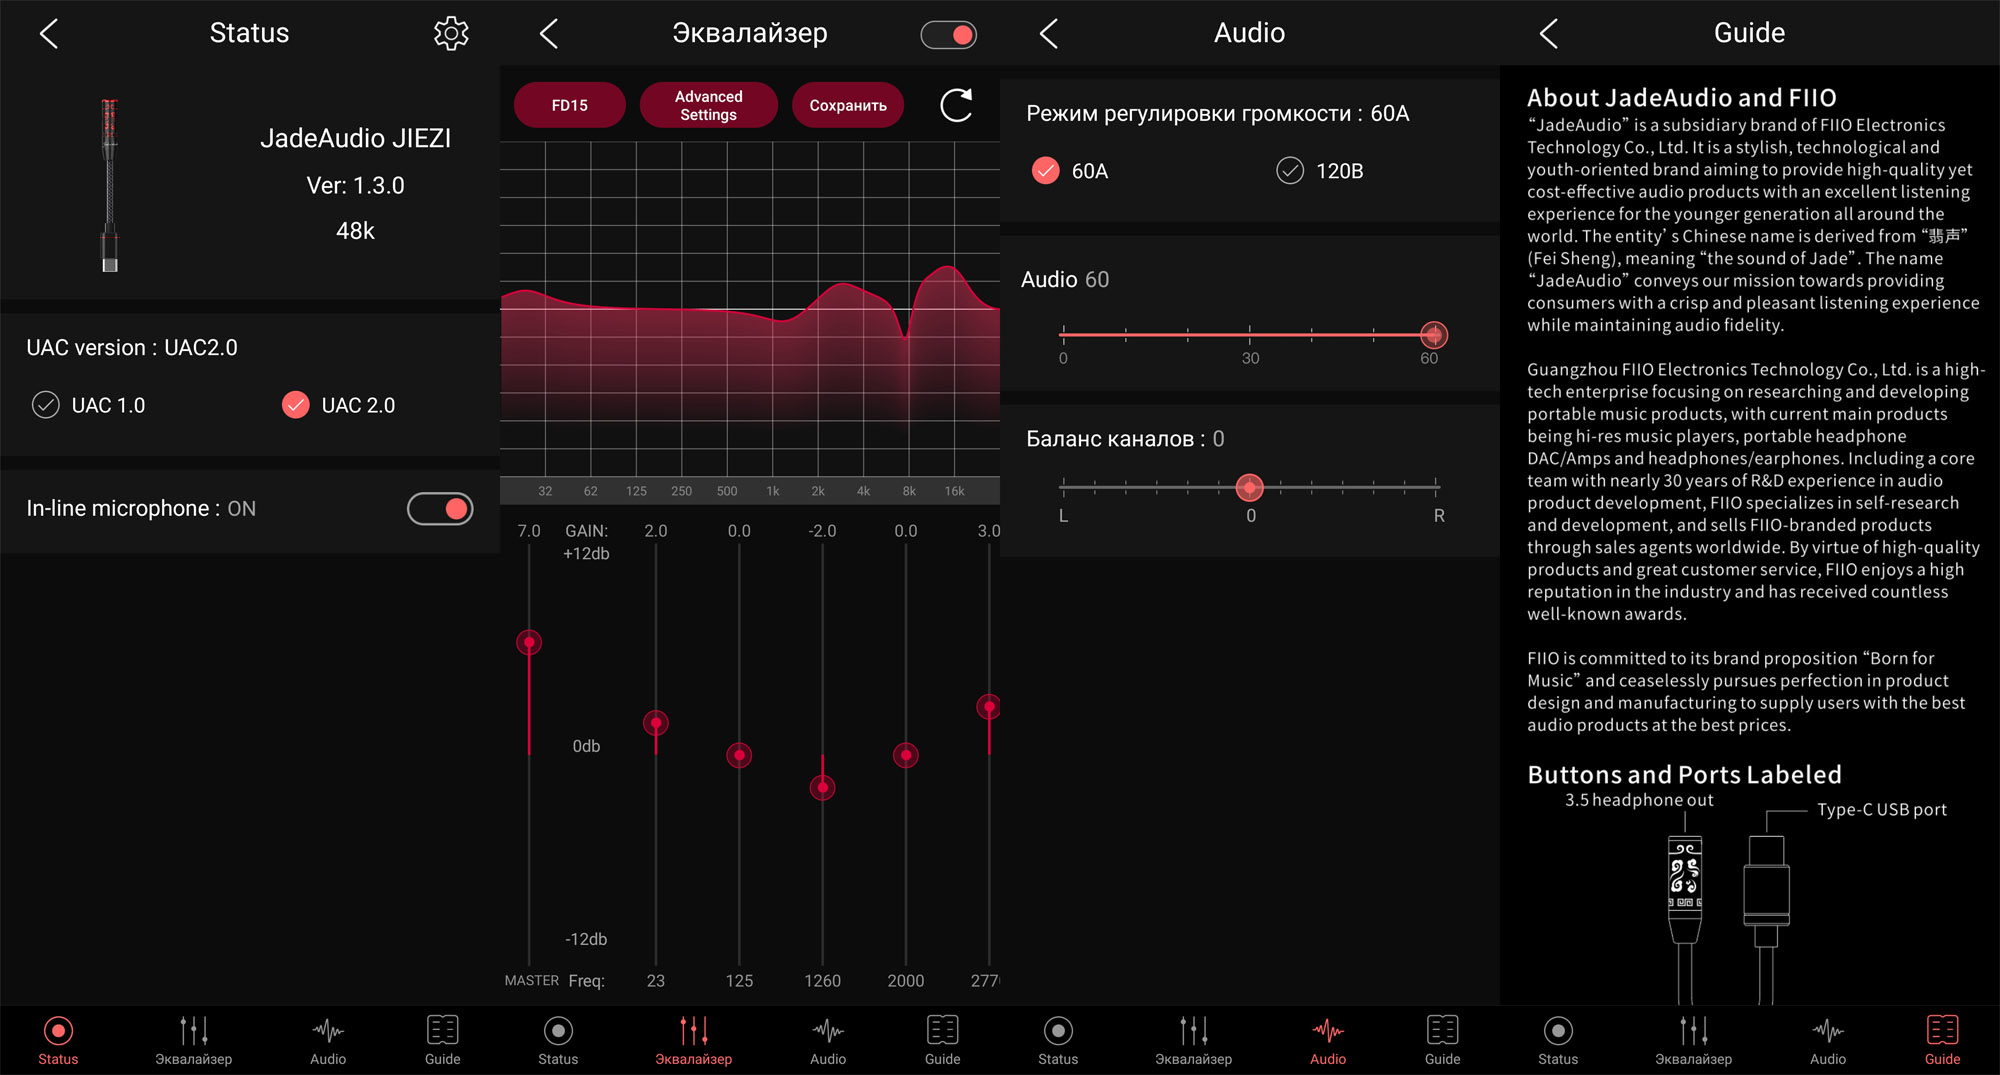Switch to Guide from Audio screen's bottom bar

(x=1443, y=1040)
